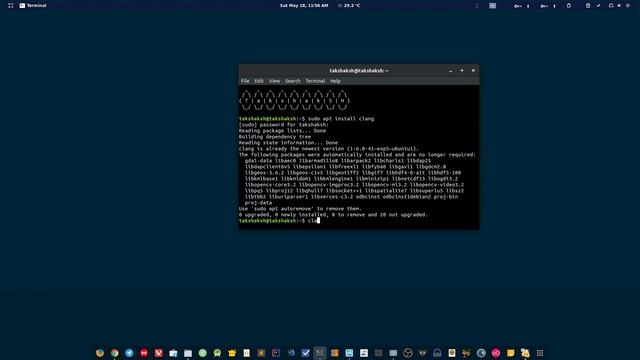This screenshot has height=360, width=640.
Task: Launch OBS Studio from the dock
Action: (x=408, y=353)
